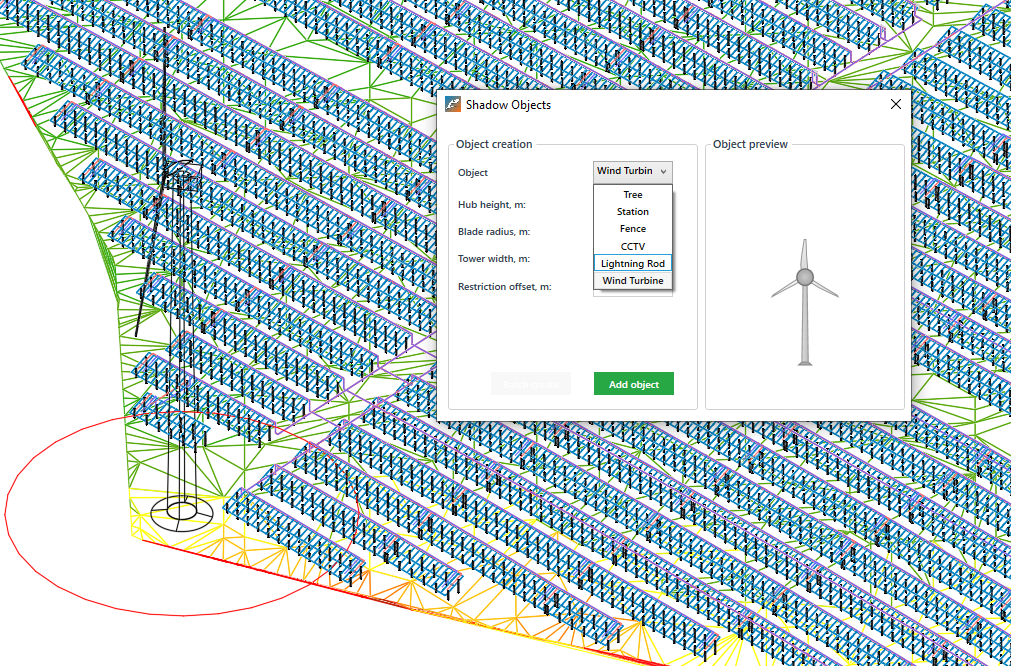Click the wind turbine preview image
The height and width of the screenshot is (666, 1011).
click(805, 302)
